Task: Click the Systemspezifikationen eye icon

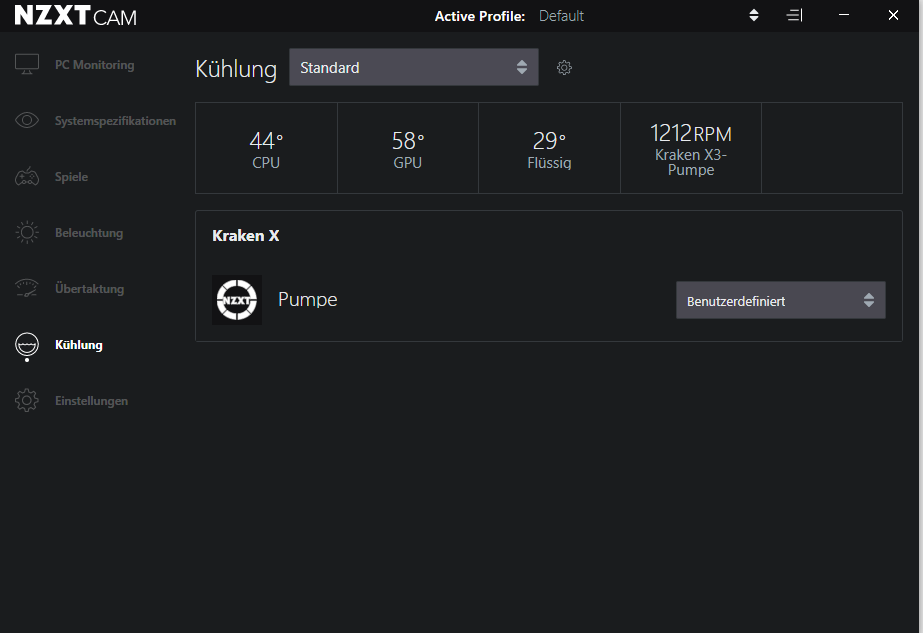Action: 26,120
